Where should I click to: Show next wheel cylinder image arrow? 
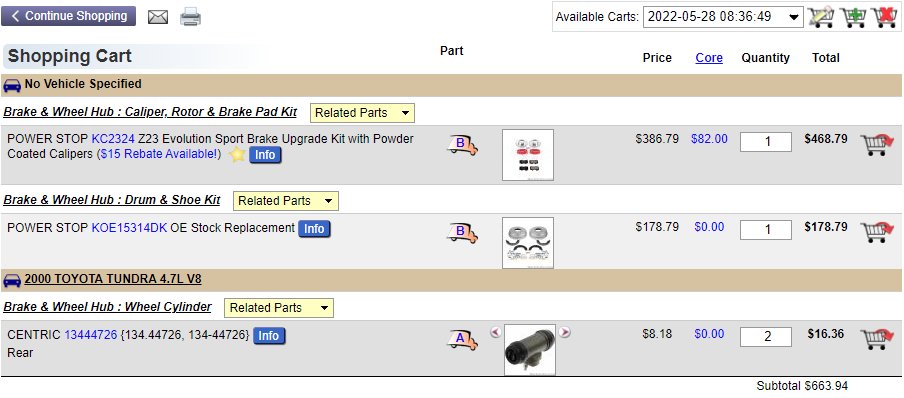[564, 332]
